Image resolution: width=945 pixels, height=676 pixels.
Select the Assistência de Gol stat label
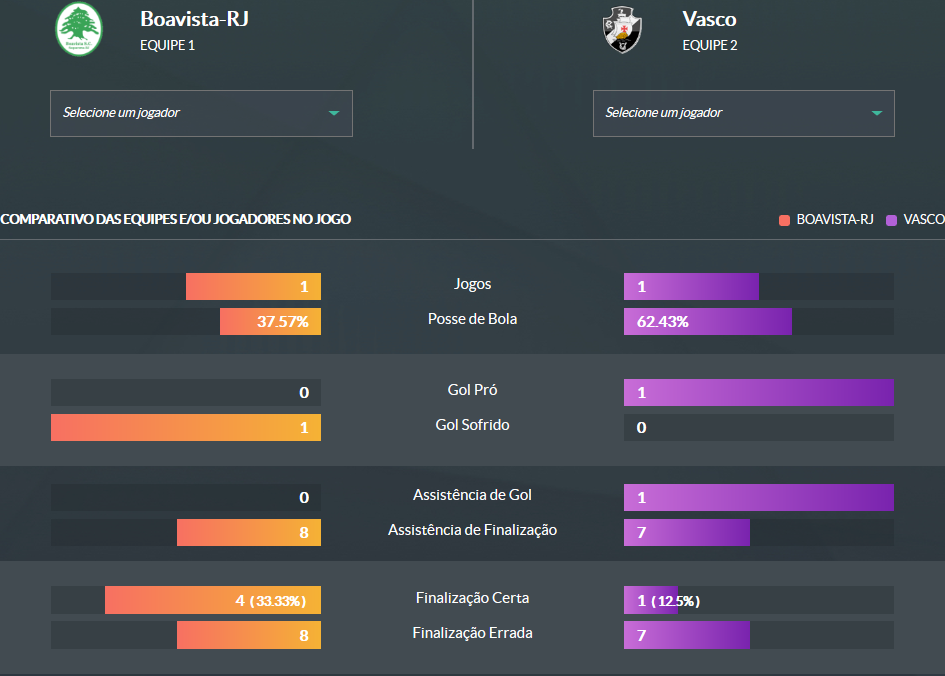(472, 495)
